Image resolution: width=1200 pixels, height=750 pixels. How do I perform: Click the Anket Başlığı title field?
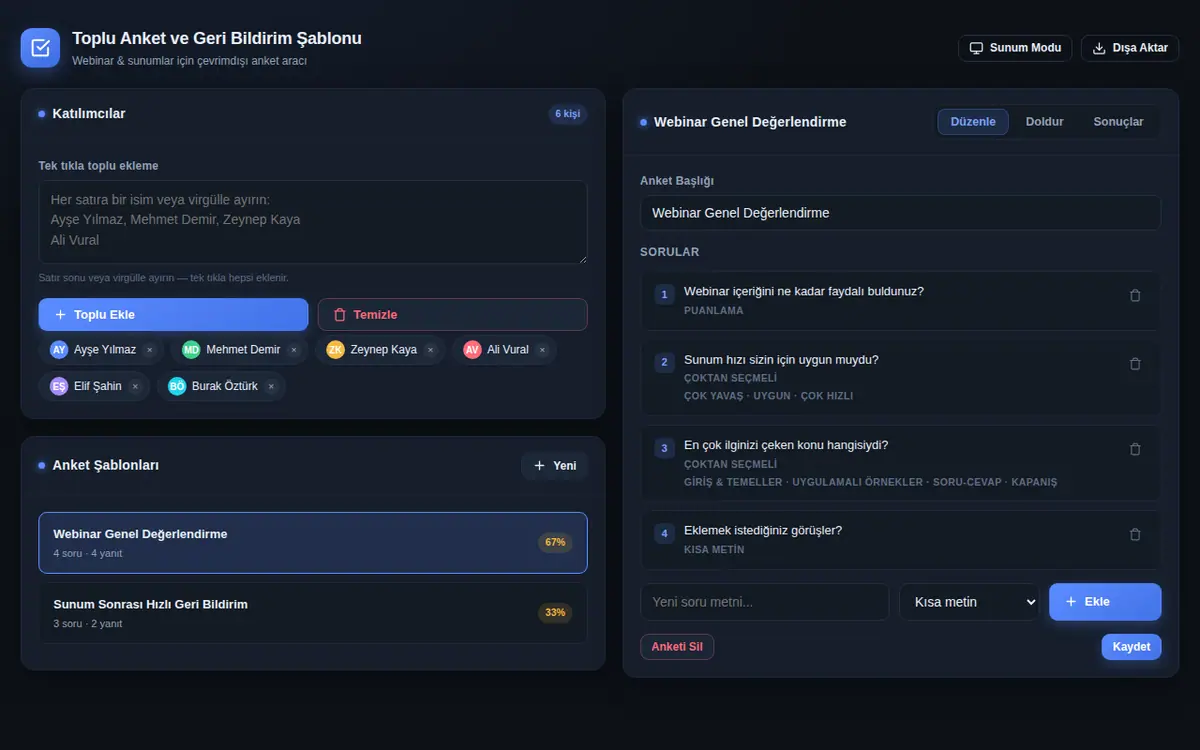[900, 213]
